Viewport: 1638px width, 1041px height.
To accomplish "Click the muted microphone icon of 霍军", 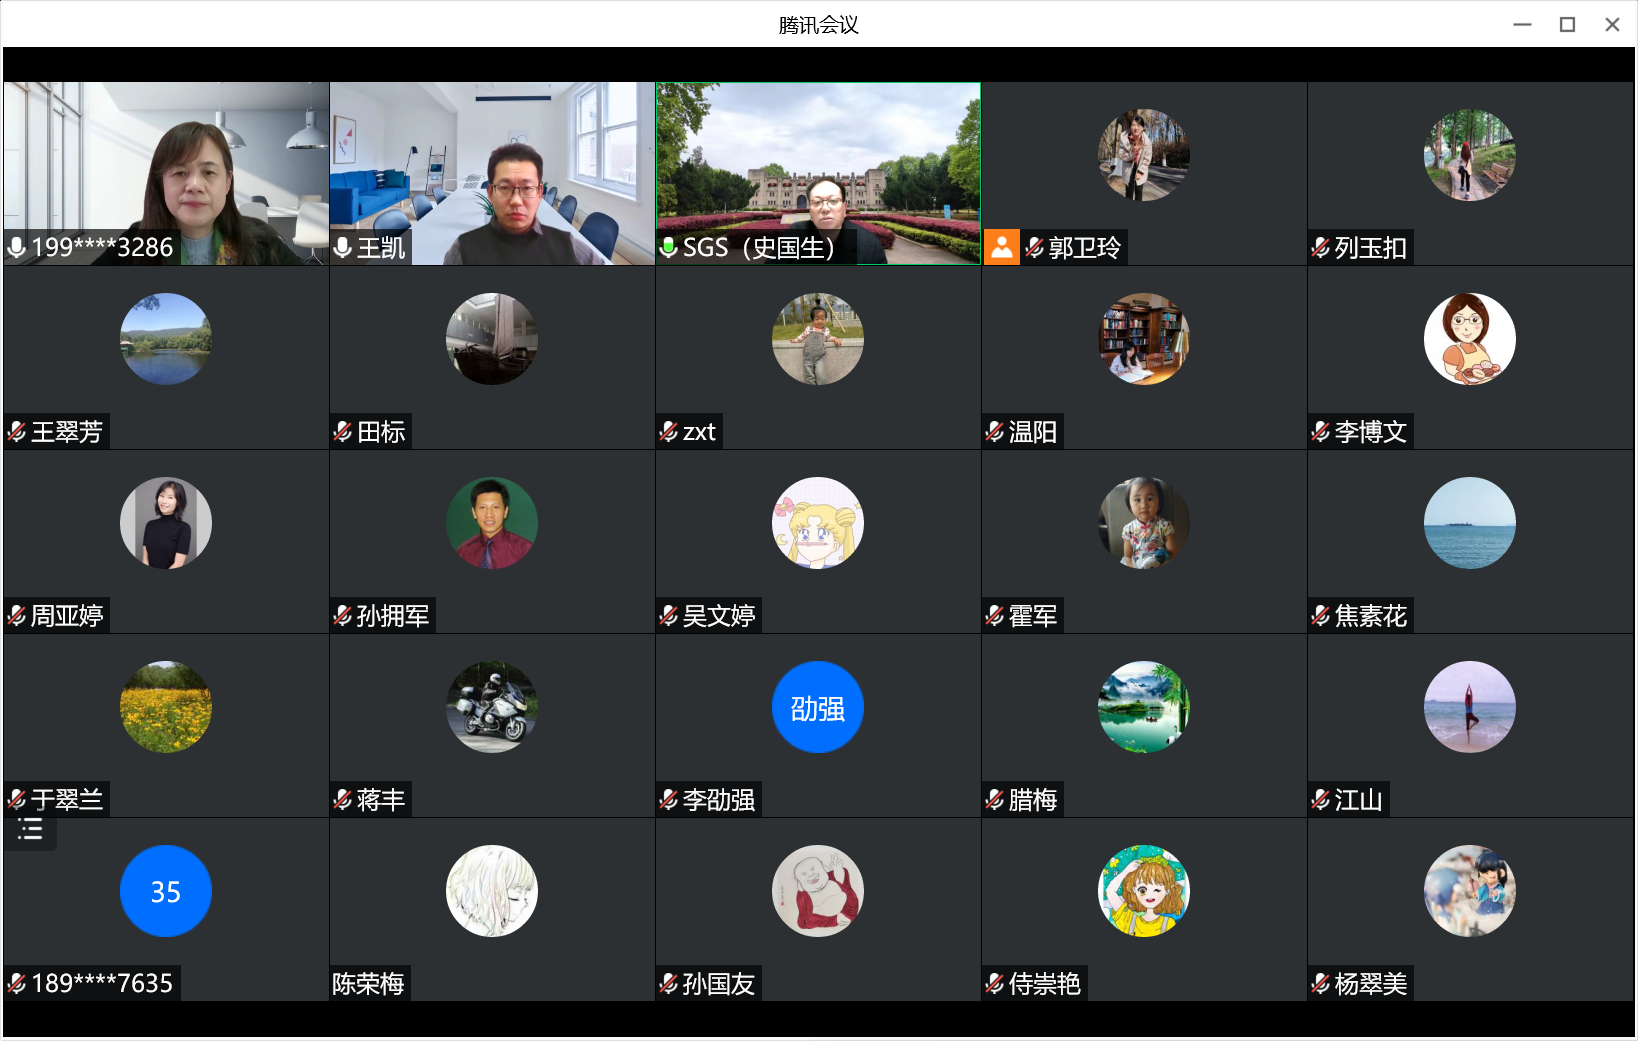I will pyautogui.click(x=995, y=615).
